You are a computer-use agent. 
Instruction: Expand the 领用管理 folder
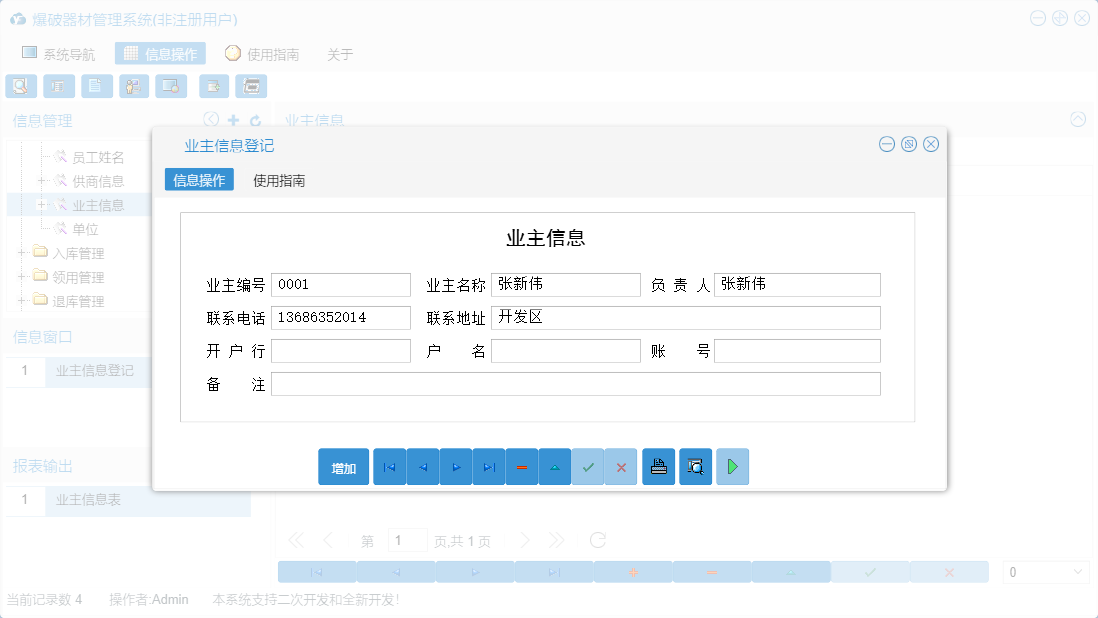point(22,277)
